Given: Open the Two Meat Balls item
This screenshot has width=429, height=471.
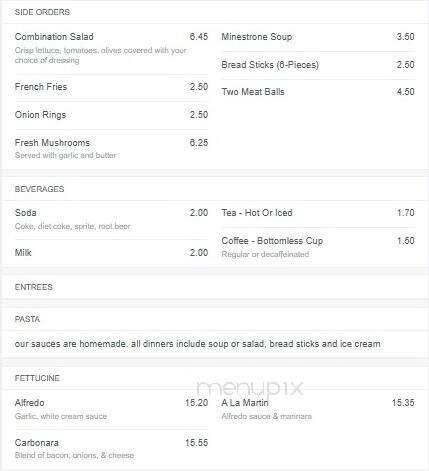Looking at the screenshot, I should [x=318, y=92].
